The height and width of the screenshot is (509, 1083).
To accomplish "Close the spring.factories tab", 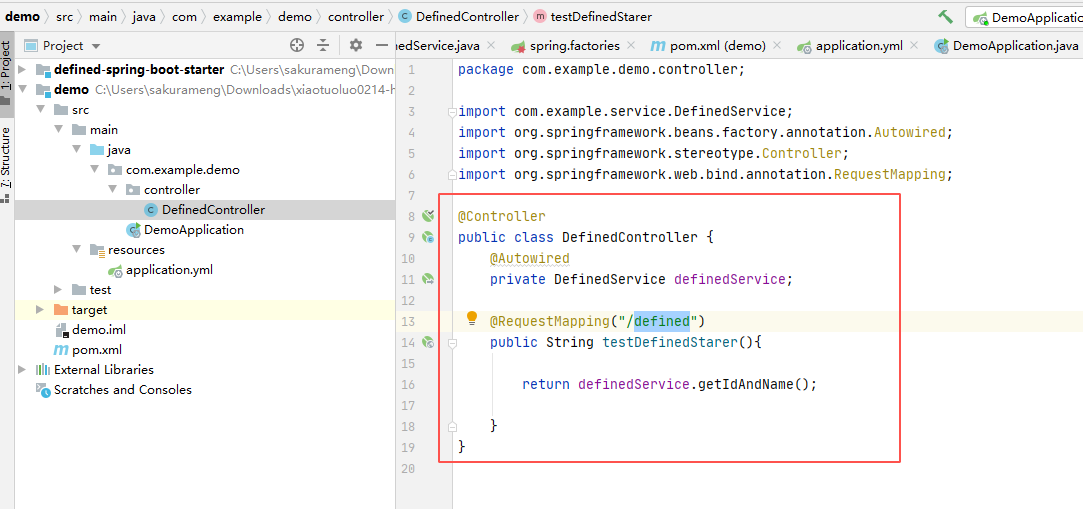I will (631, 46).
